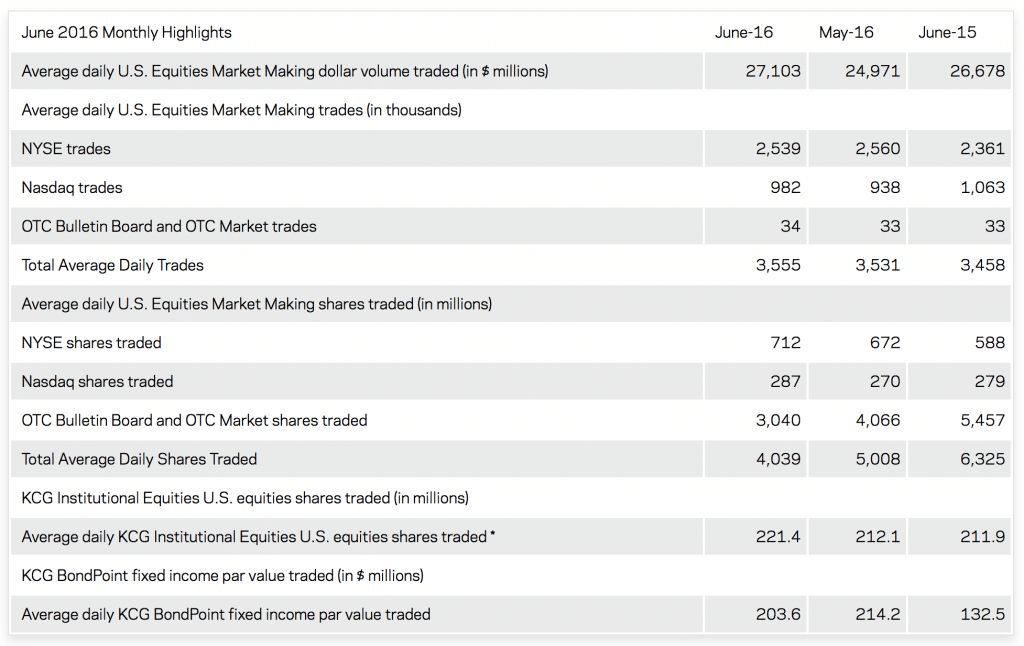Click the NYSE trades row label
This screenshot has height=646, width=1024.
66,149
